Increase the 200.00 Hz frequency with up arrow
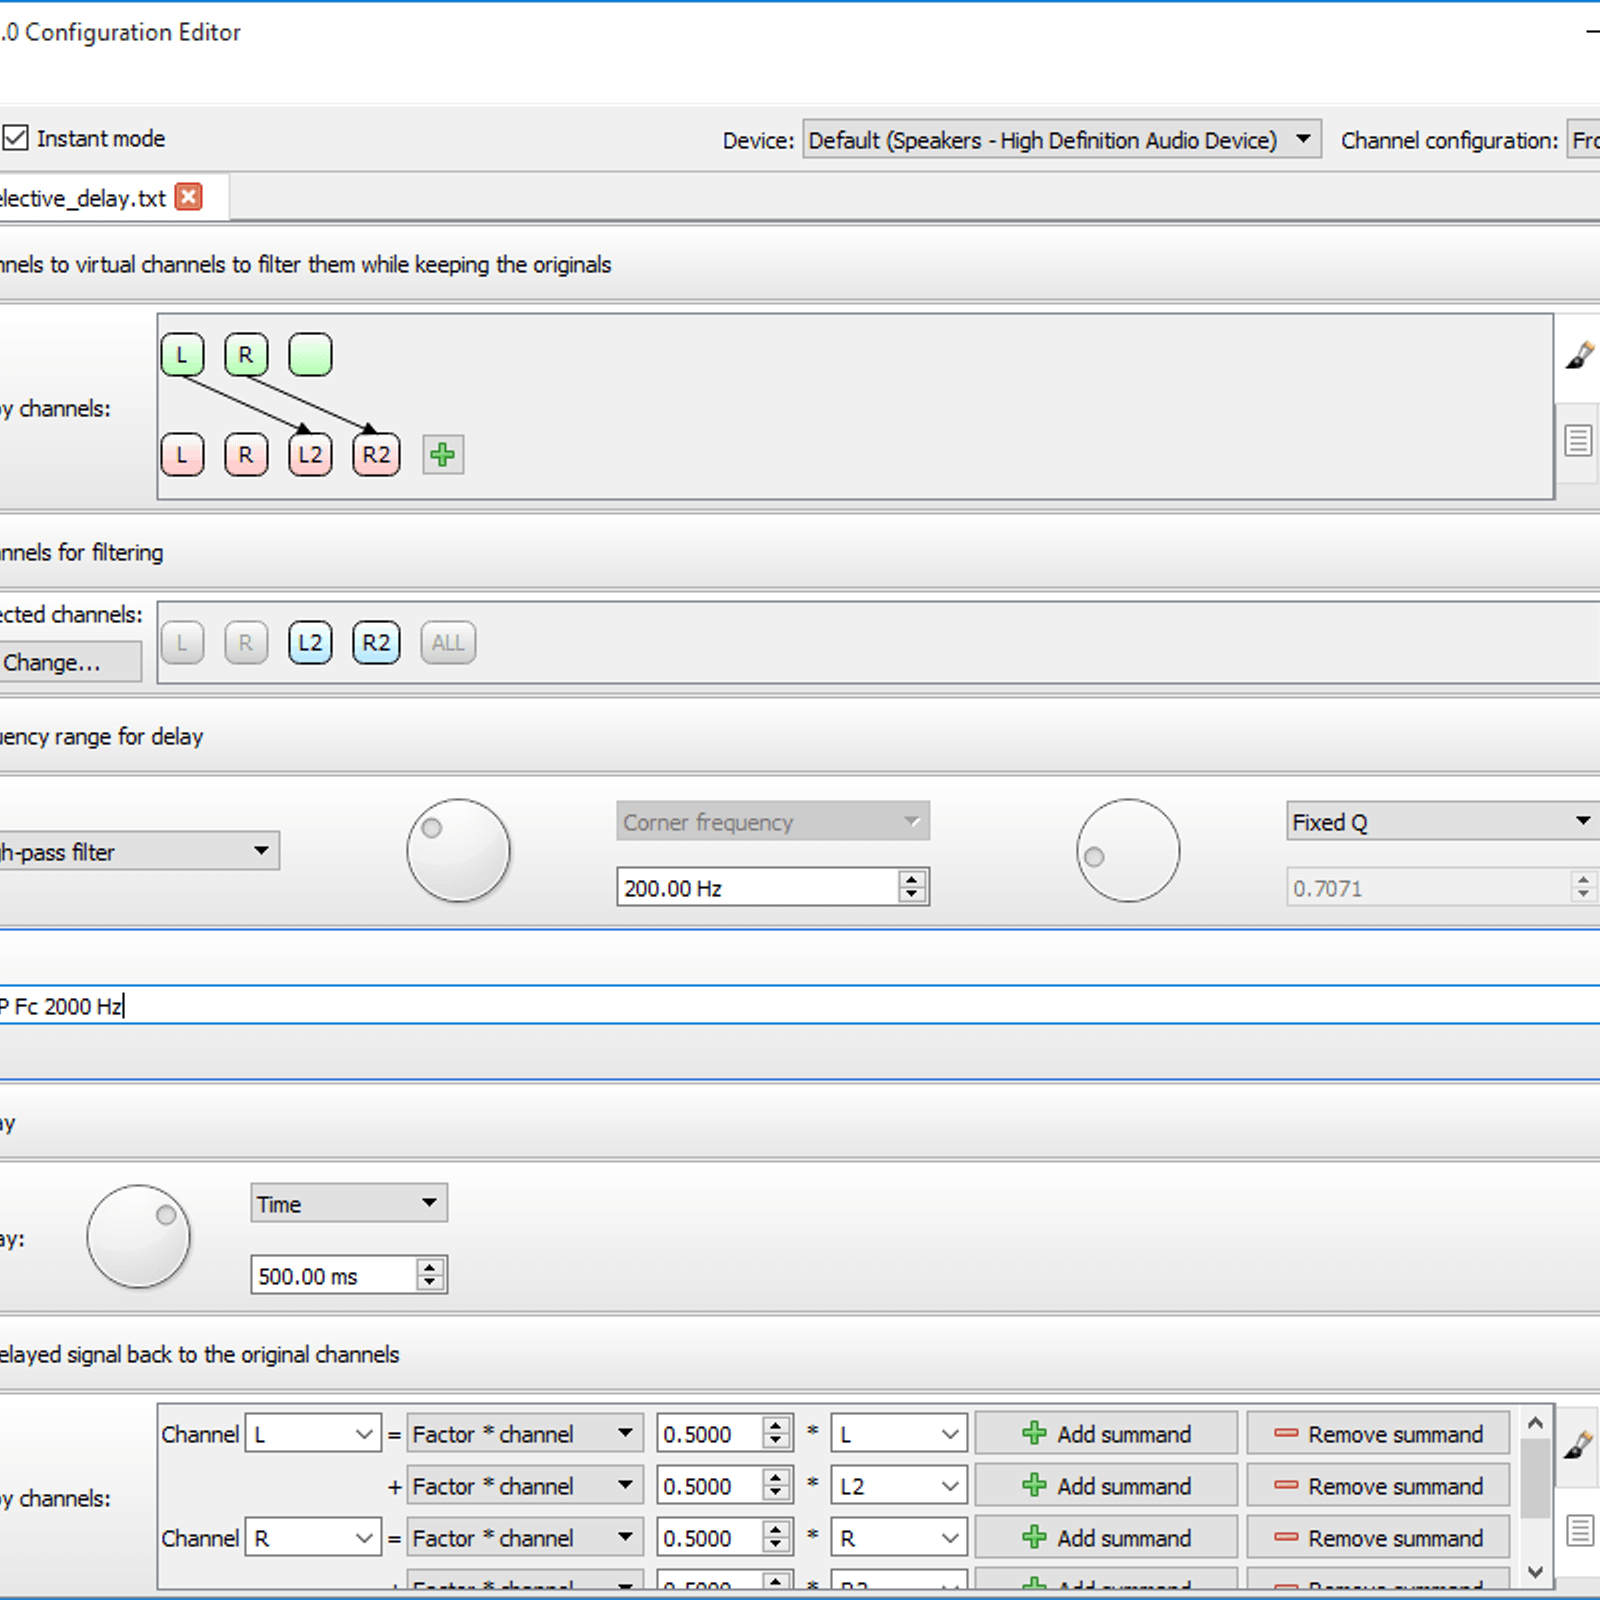The height and width of the screenshot is (1600, 1600). click(912, 878)
